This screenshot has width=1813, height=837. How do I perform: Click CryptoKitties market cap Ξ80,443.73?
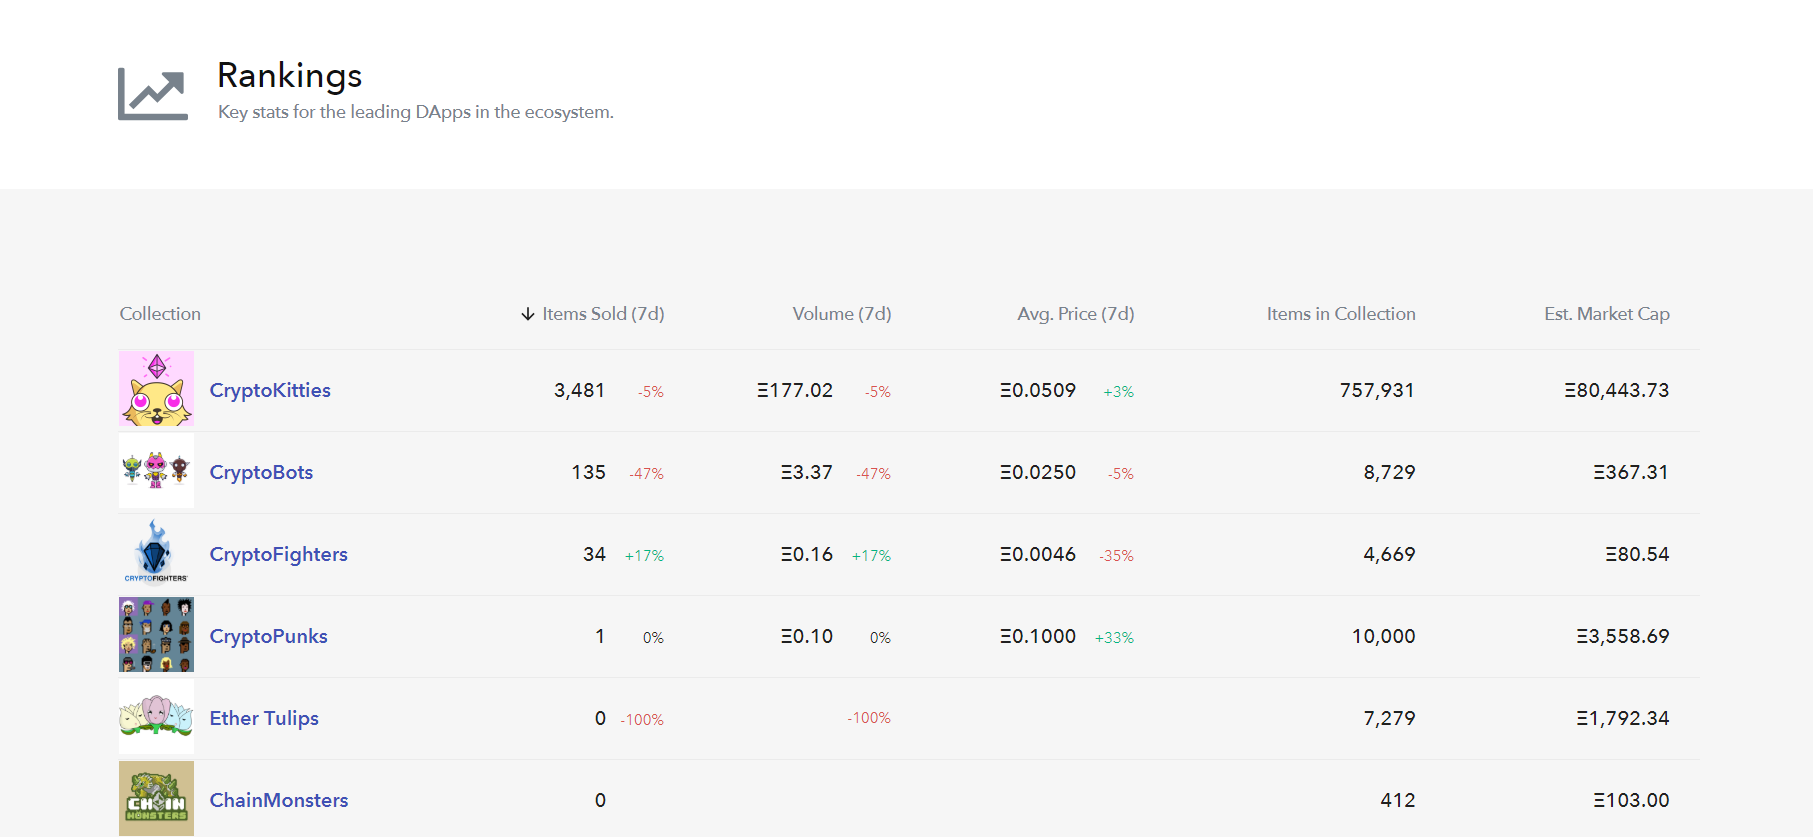coord(1617,390)
